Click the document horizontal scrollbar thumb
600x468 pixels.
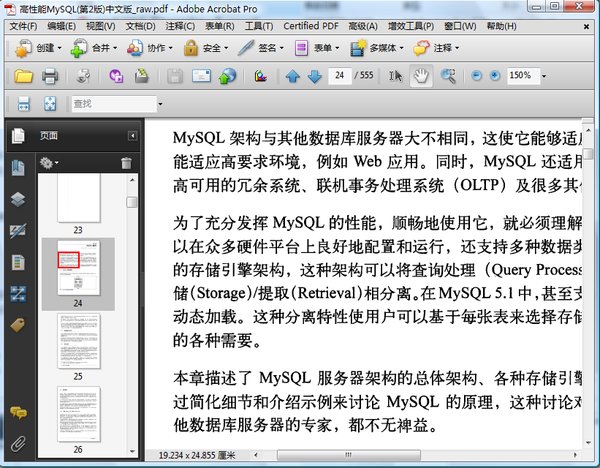click(349, 455)
